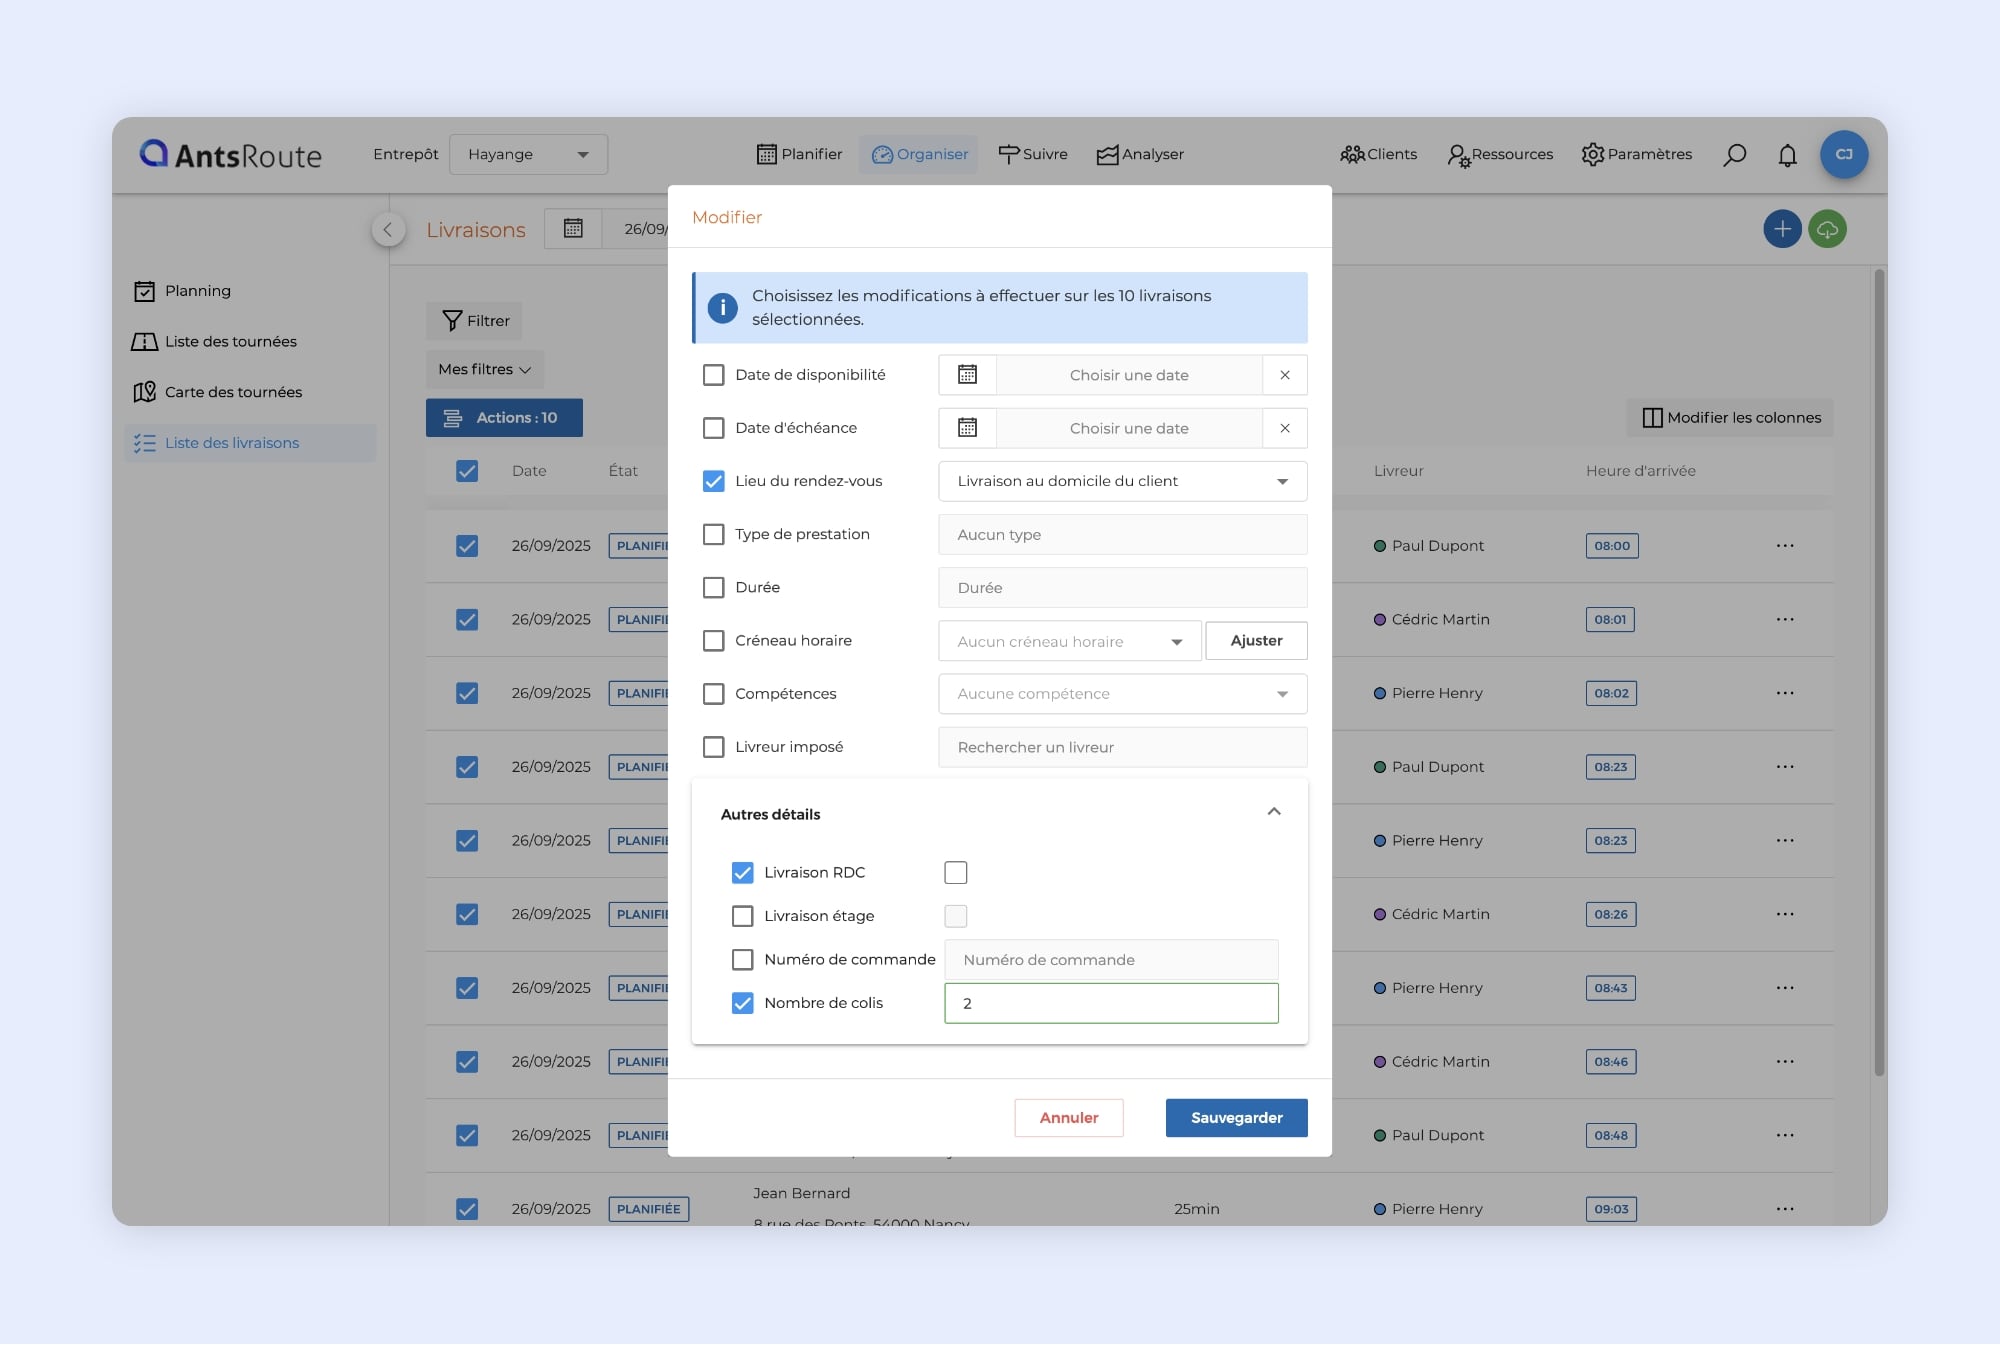Image resolution: width=2000 pixels, height=1345 pixels.
Task: Open the Livraisons date calendar icon
Action: [x=573, y=229]
